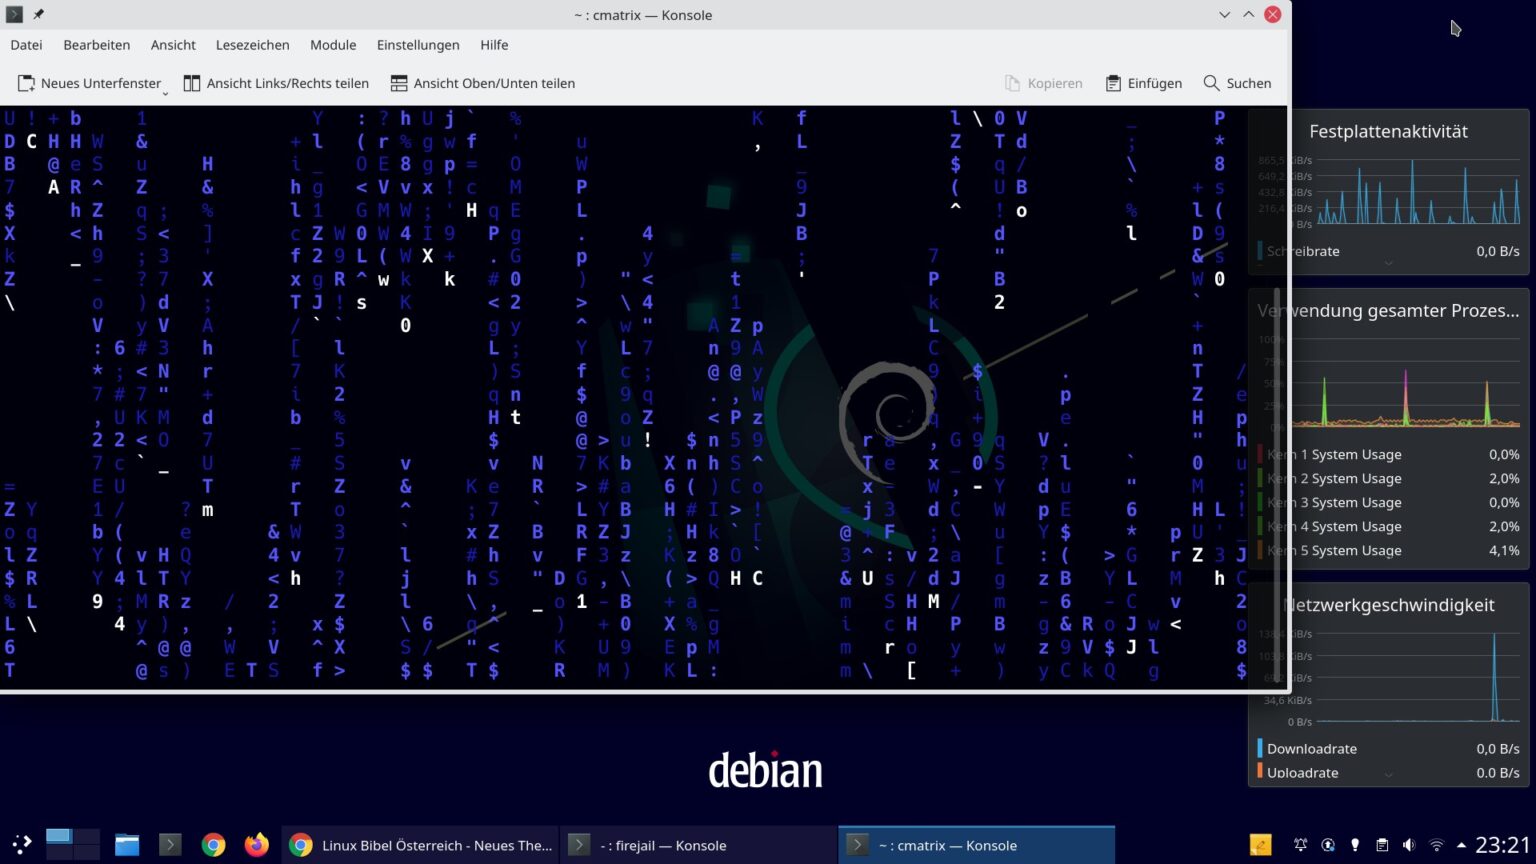1536x864 pixels.
Task: Open the Einstellungen menu
Action: 418,45
